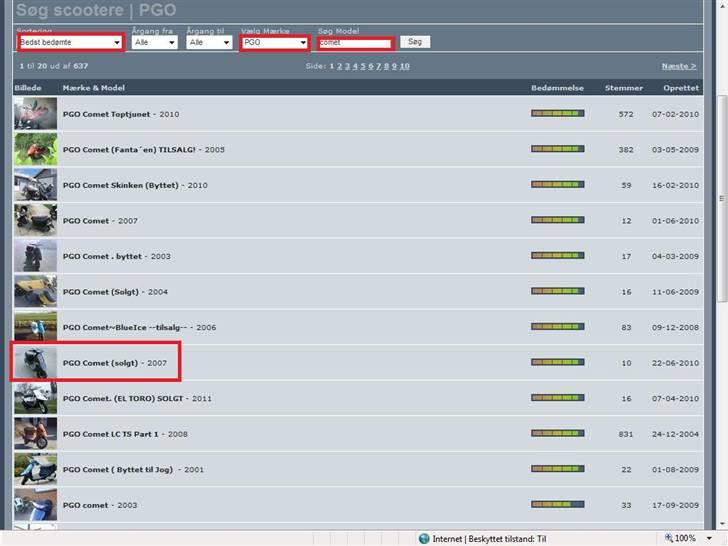Click the Internet zone globe icon in status bar
Image resolution: width=728 pixels, height=546 pixels.
[424, 538]
